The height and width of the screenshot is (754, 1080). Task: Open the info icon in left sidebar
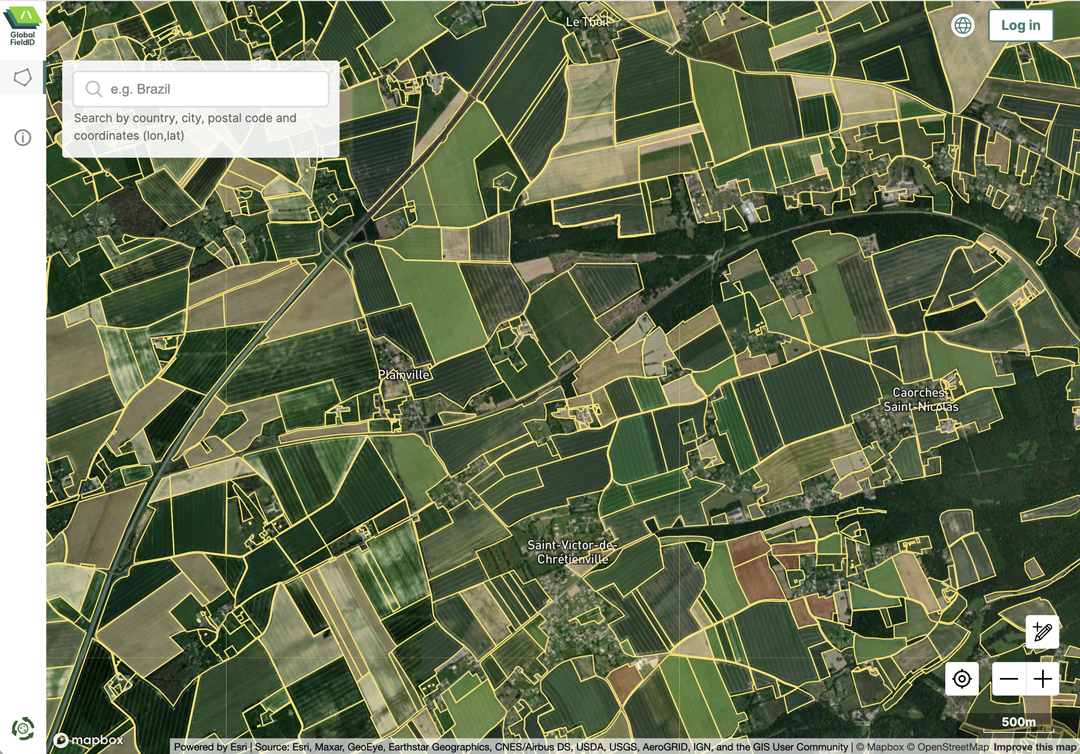(22, 138)
